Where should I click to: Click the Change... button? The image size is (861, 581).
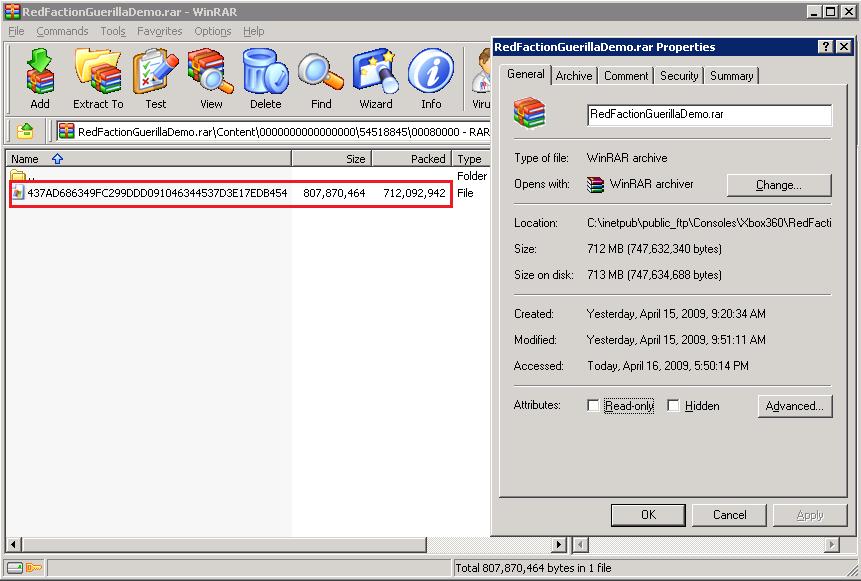point(779,185)
